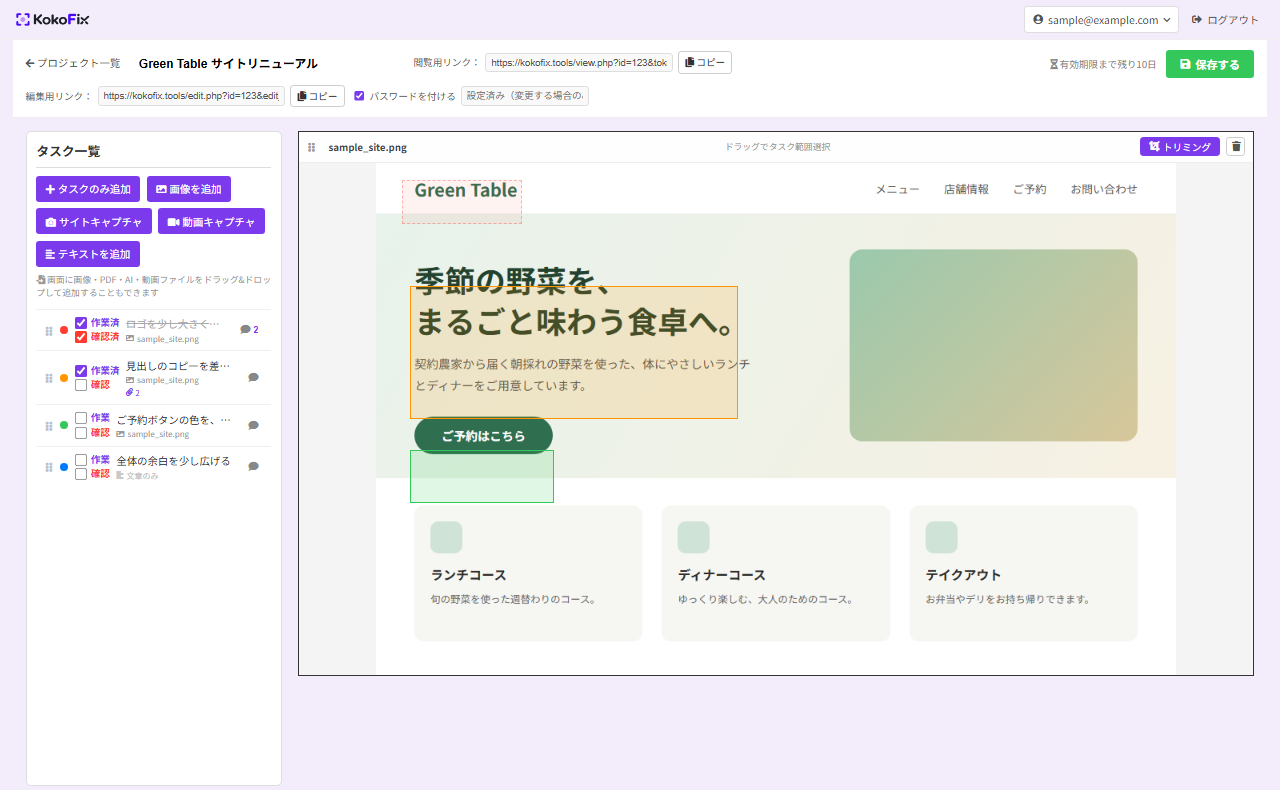Select the red dashed region over Green Table logo
Screen dimensions: 1280x790
point(462,202)
